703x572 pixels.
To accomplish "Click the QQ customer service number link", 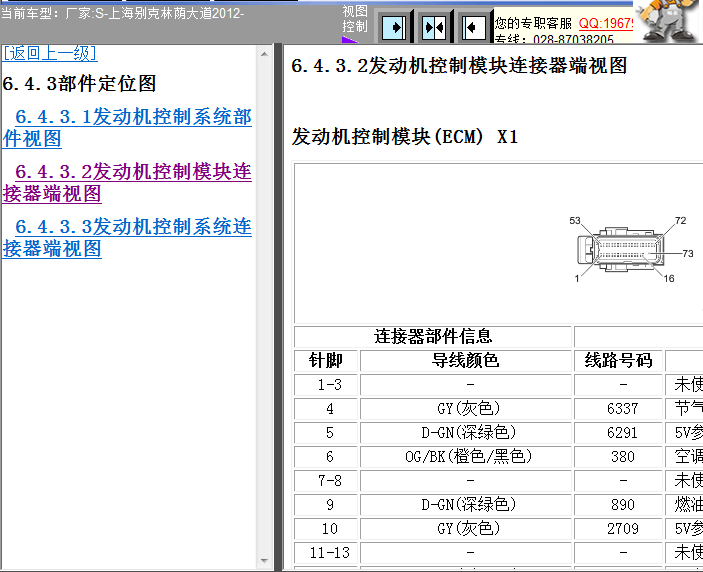I will tap(605, 23).
